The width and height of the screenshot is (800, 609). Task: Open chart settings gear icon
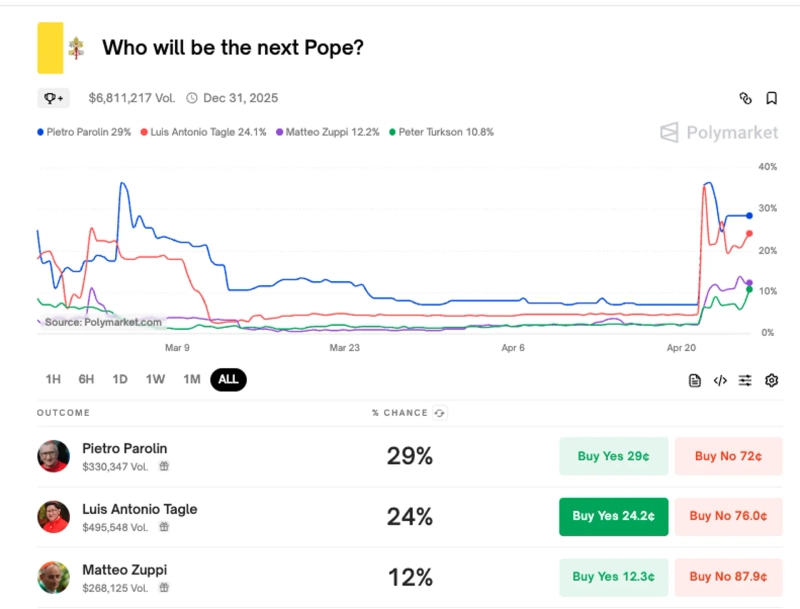coord(772,380)
